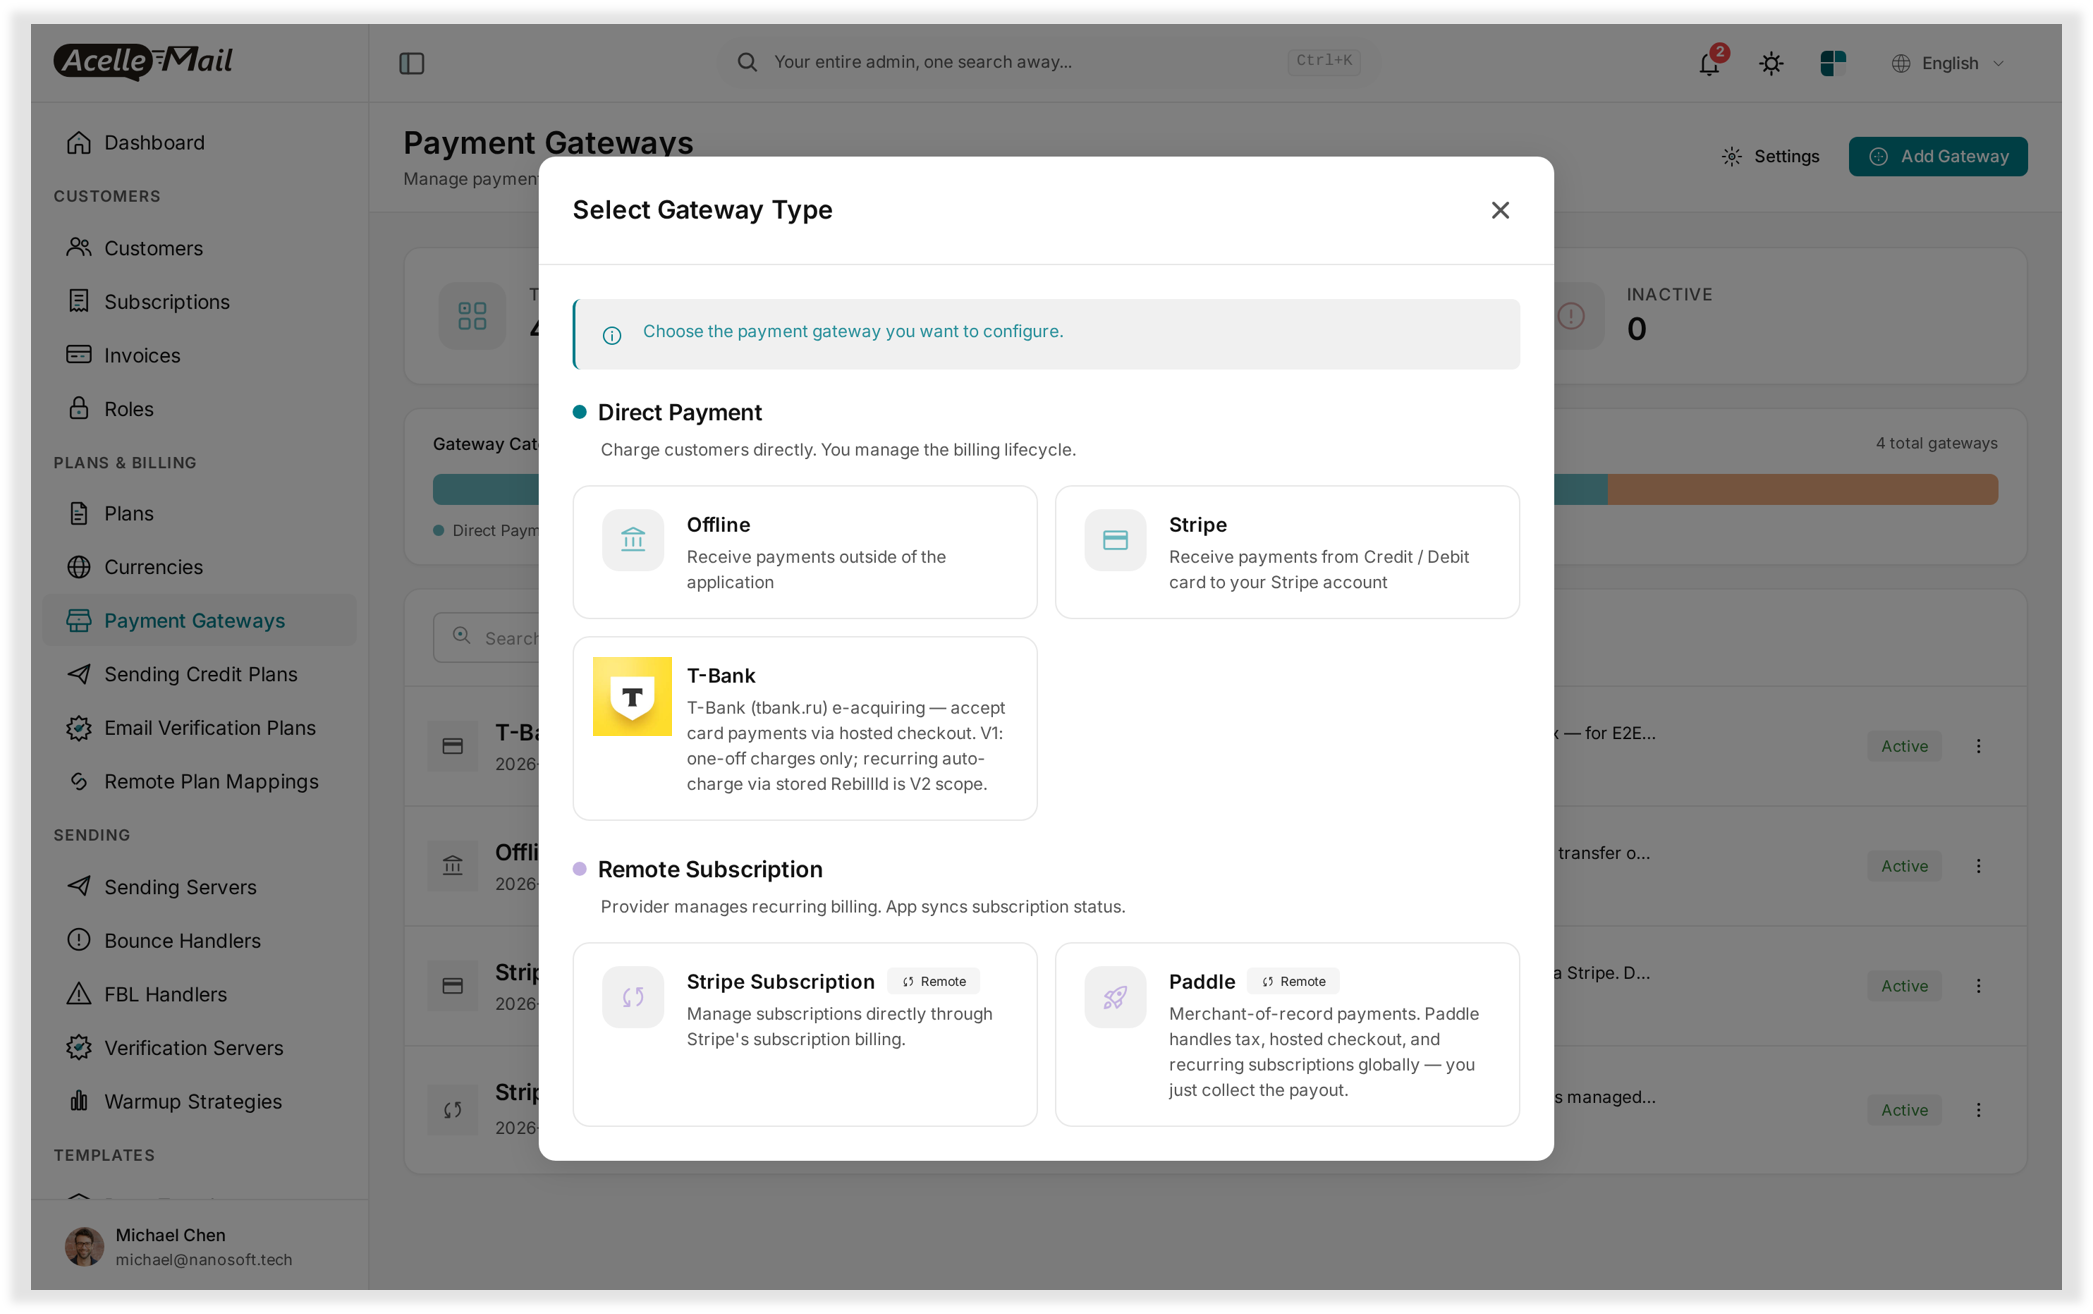This screenshot has height=1314, width=2093.
Task: Open the Stripe row's three-dot menu
Action: pos(1977,986)
